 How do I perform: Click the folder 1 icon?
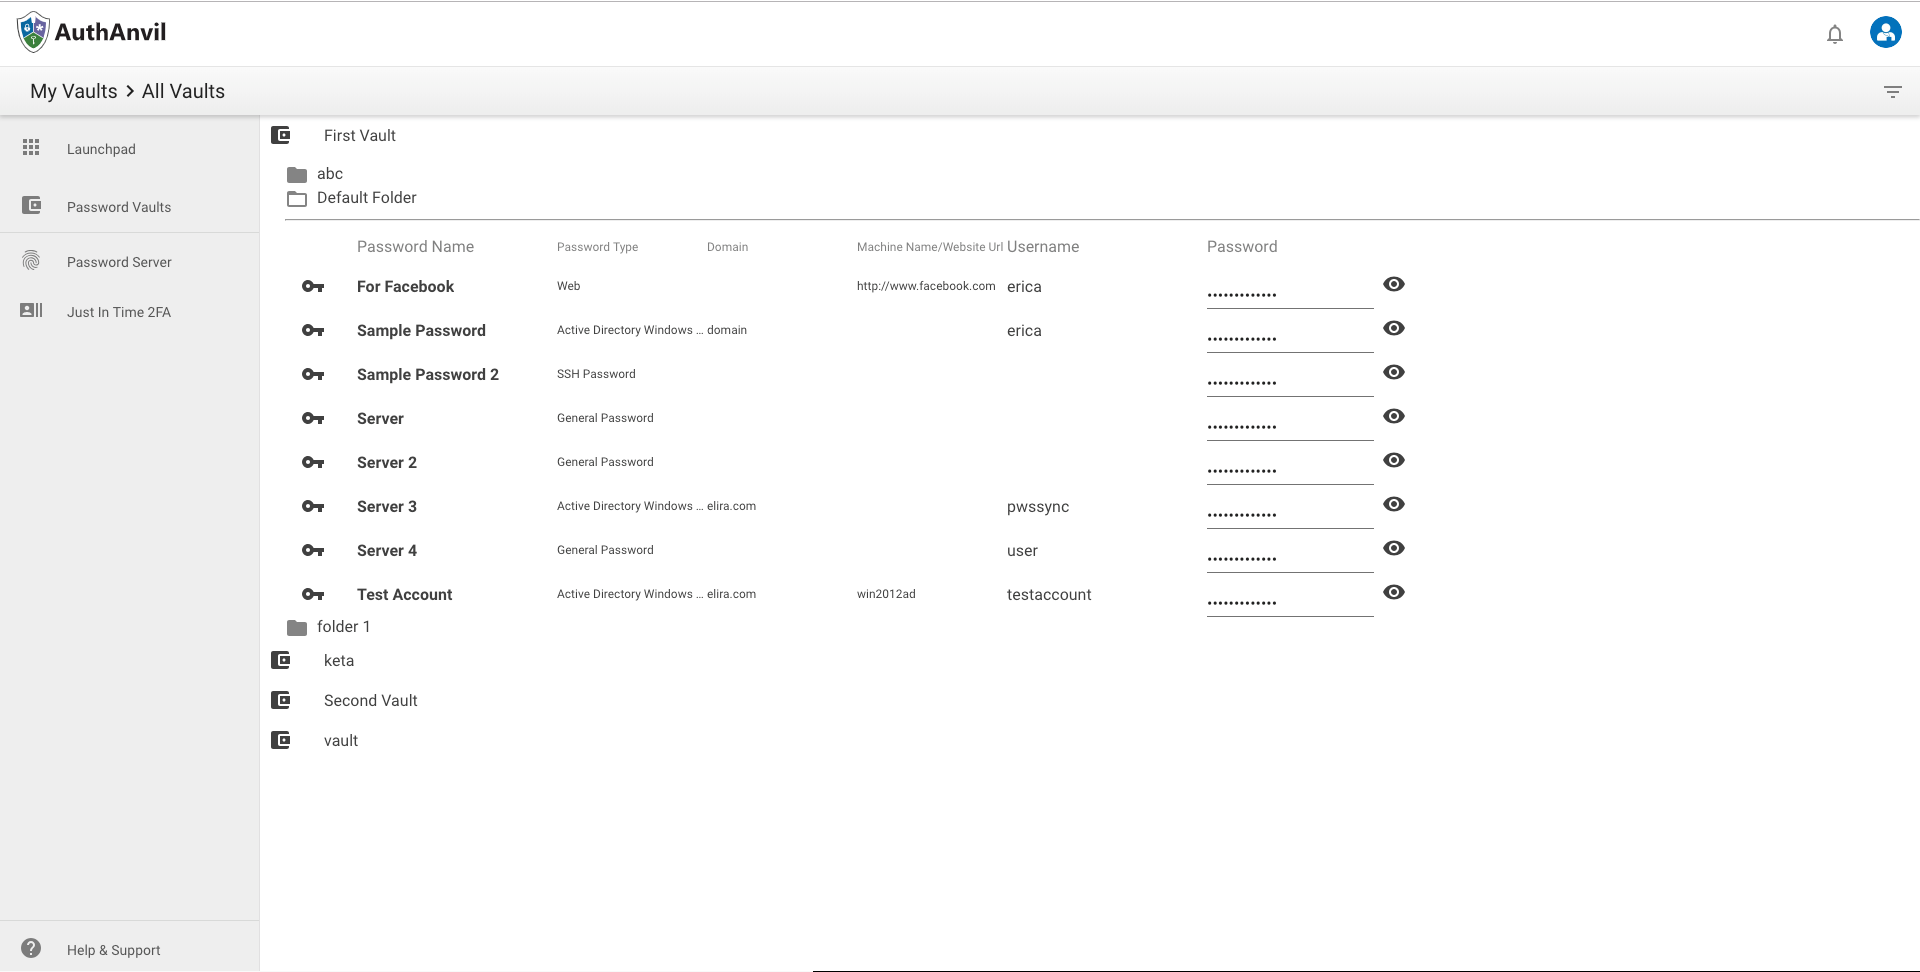click(297, 627)
